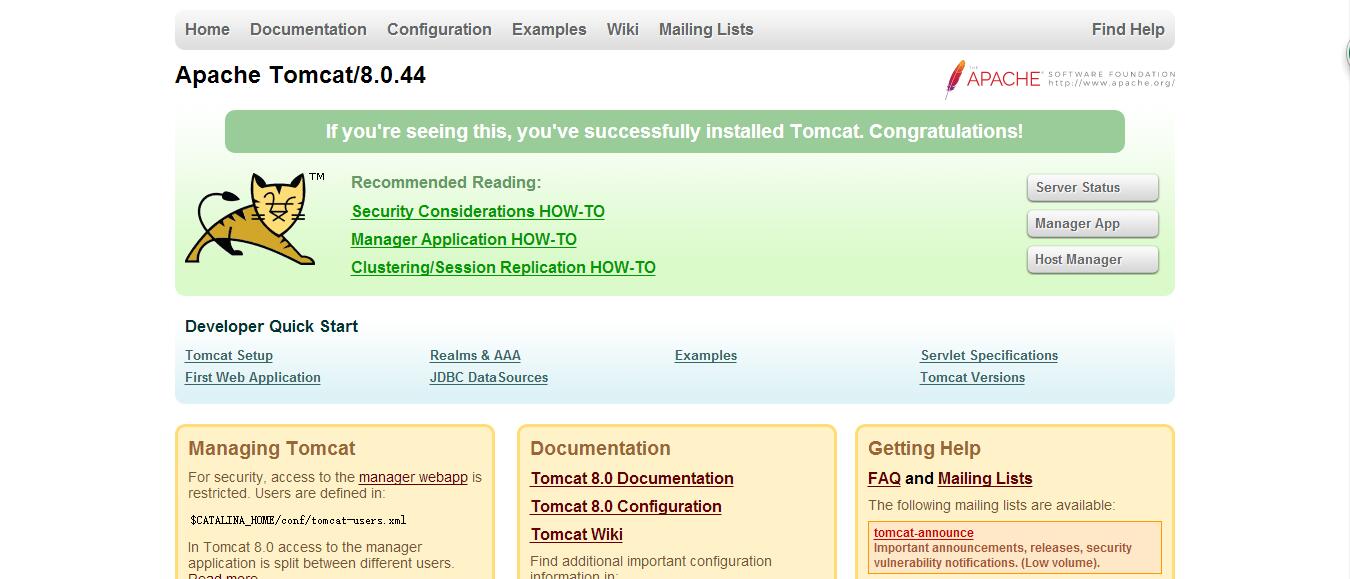This screenshot has width=1350, height=579.
Task: Open Examples link under Developer Quick Start
Action: (706, 356)
